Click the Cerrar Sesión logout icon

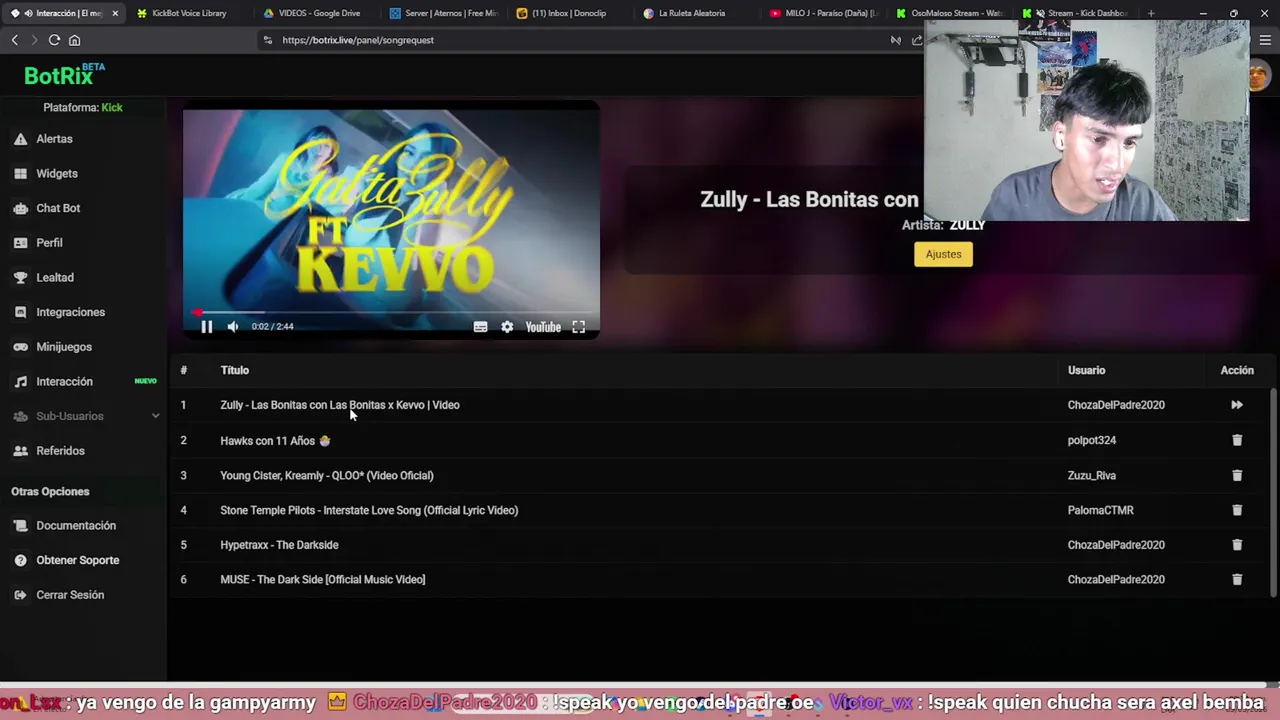20,595
